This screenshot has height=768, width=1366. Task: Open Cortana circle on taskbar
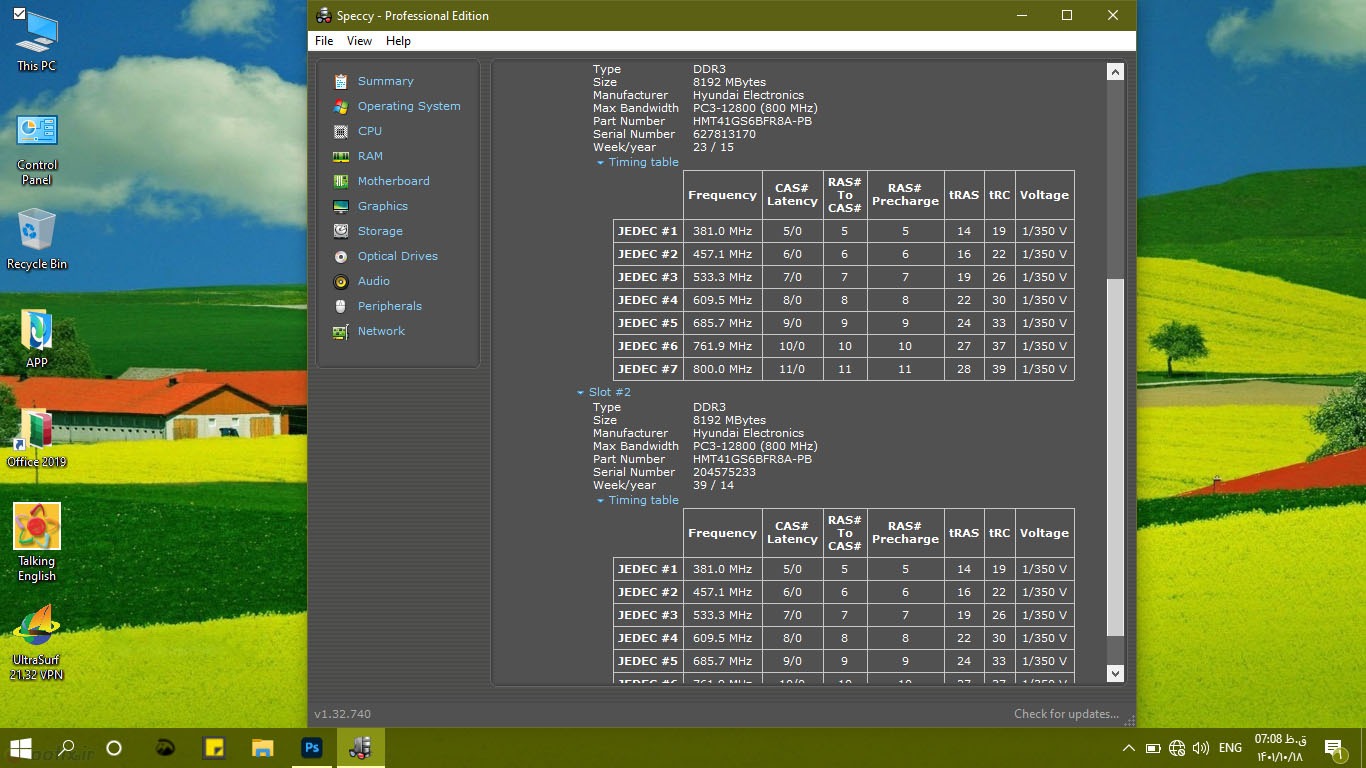(114, 748)
